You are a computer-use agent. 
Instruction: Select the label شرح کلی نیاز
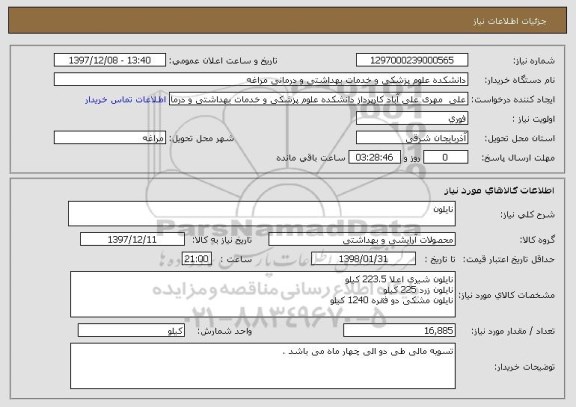coord(528,215)
